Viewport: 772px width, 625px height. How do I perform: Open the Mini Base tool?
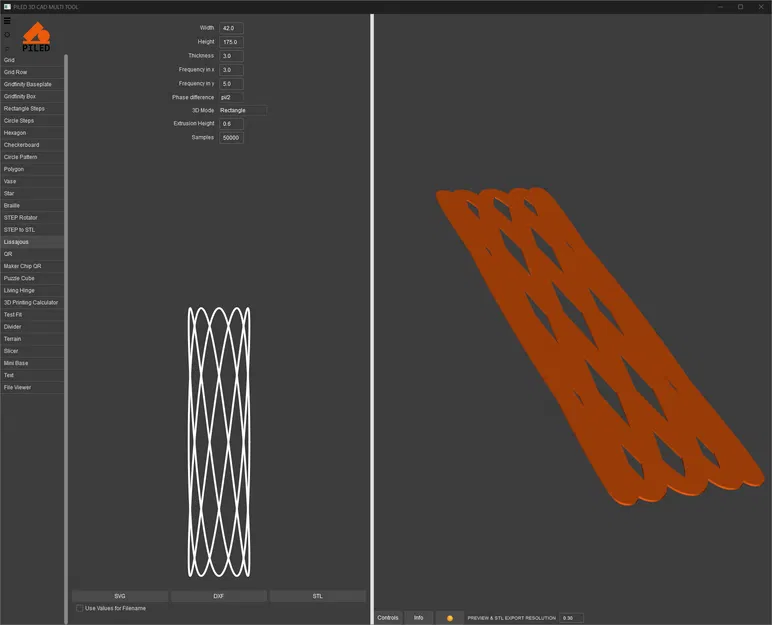tap(32, 363)
